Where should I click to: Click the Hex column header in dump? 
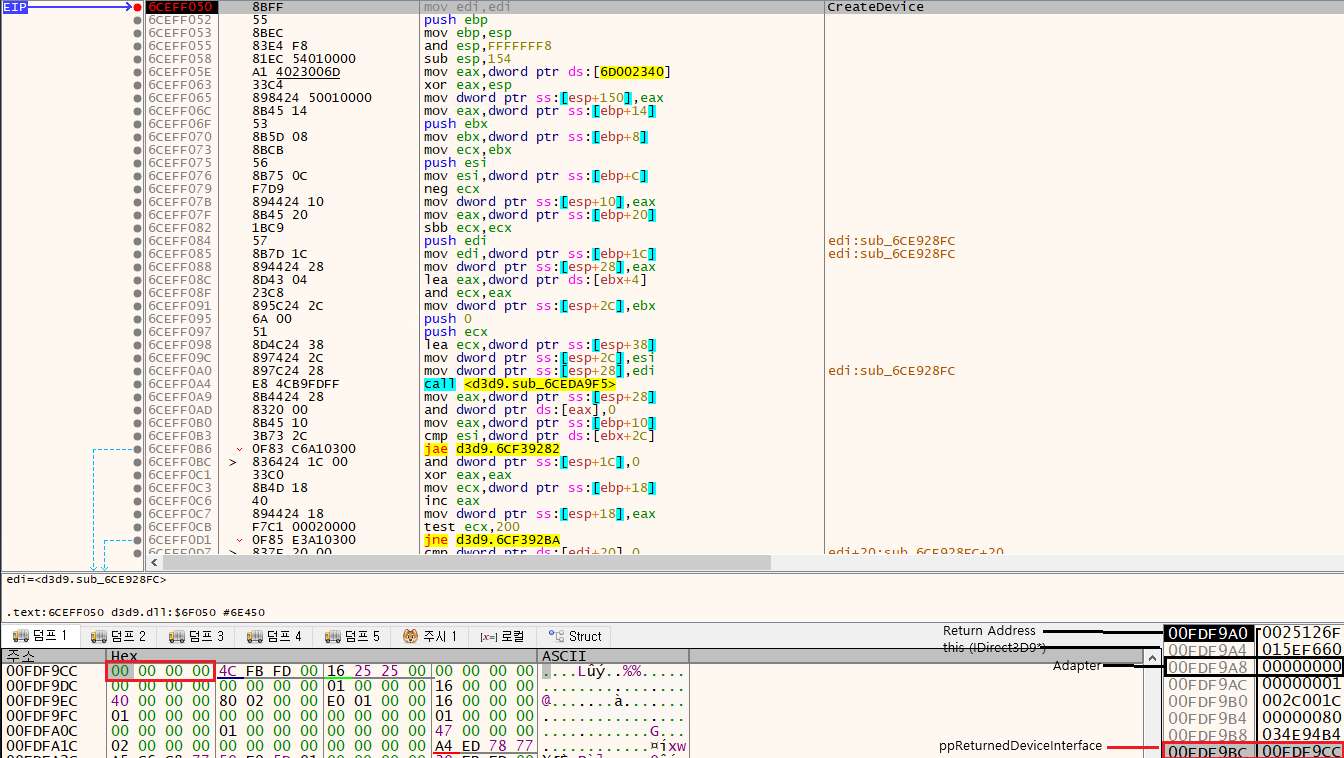pos(321,656)
